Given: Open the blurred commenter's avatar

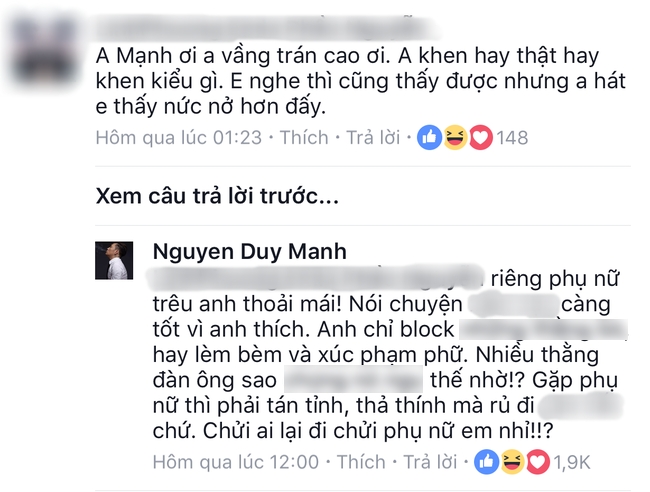Looking at the screenshot, I should point(44,51).
